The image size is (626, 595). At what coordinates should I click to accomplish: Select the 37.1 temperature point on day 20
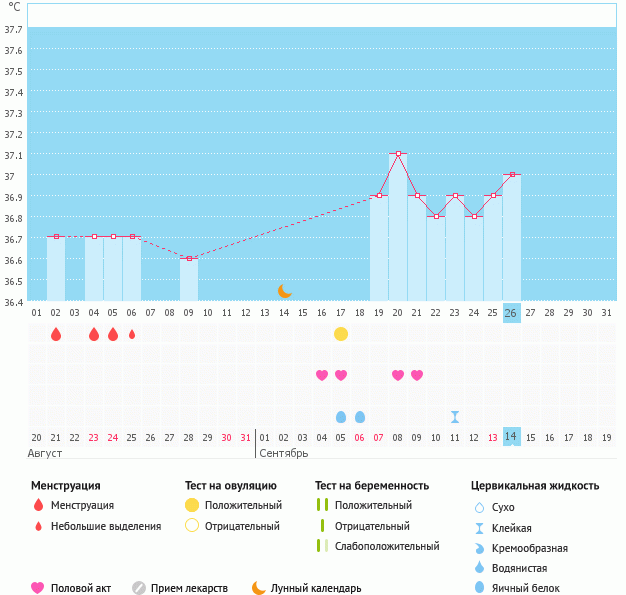tap(398, 153)
